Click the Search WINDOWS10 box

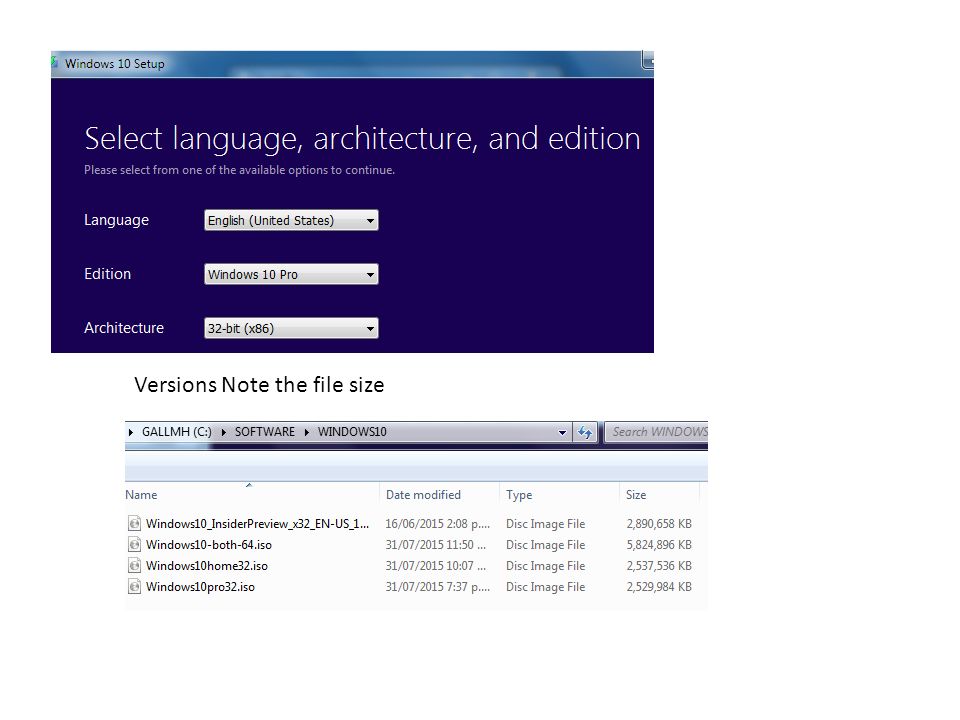click(x=656, y=432)
